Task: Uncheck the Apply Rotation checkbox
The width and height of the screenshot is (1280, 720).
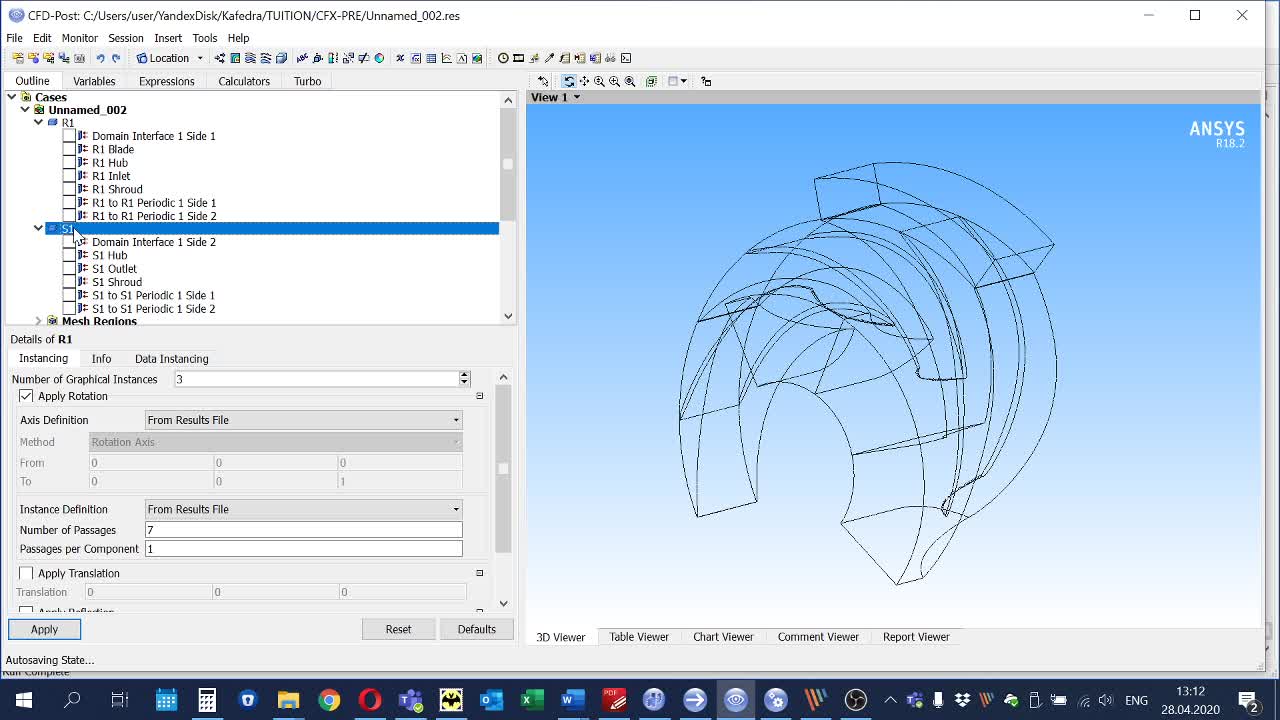Action: point(26,396)
